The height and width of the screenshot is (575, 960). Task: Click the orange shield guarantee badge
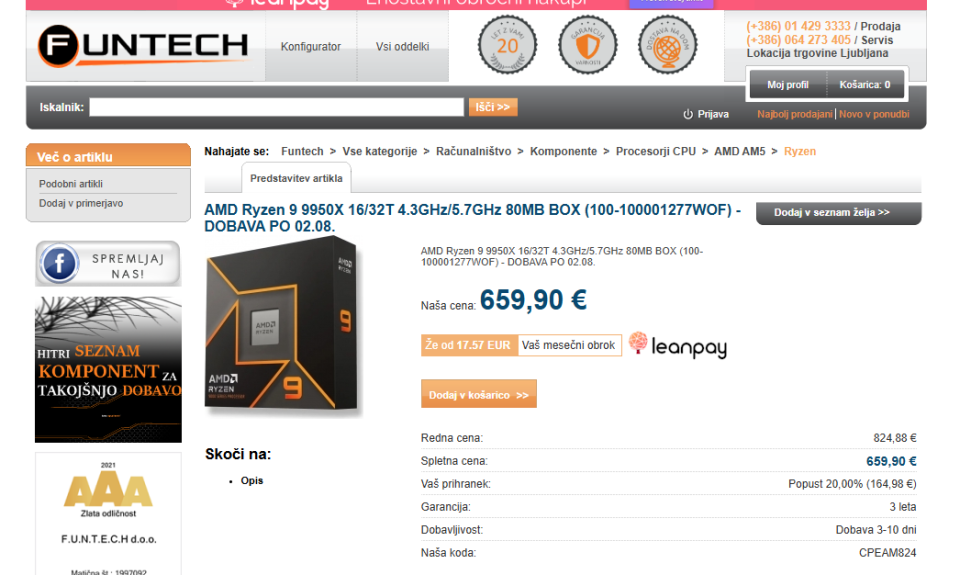click(x=588, y=45)
